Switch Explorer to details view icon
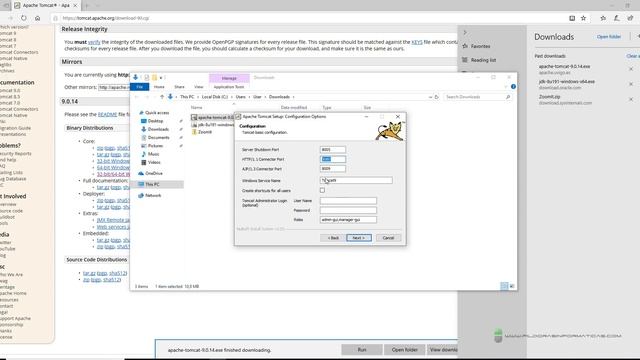This screenshot has height=360, width=640. (504, 286)
